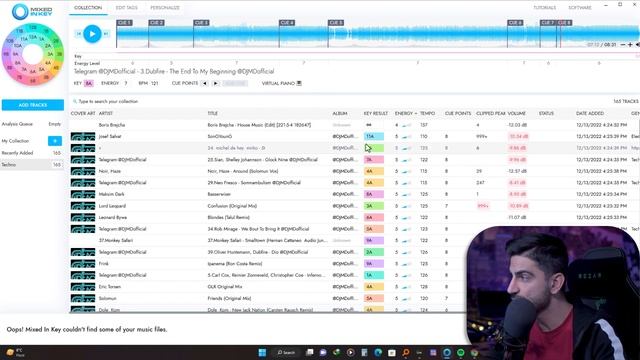
Task: Open Task View on taskbar
Action: pyautogui.click(x=310, y=352)
